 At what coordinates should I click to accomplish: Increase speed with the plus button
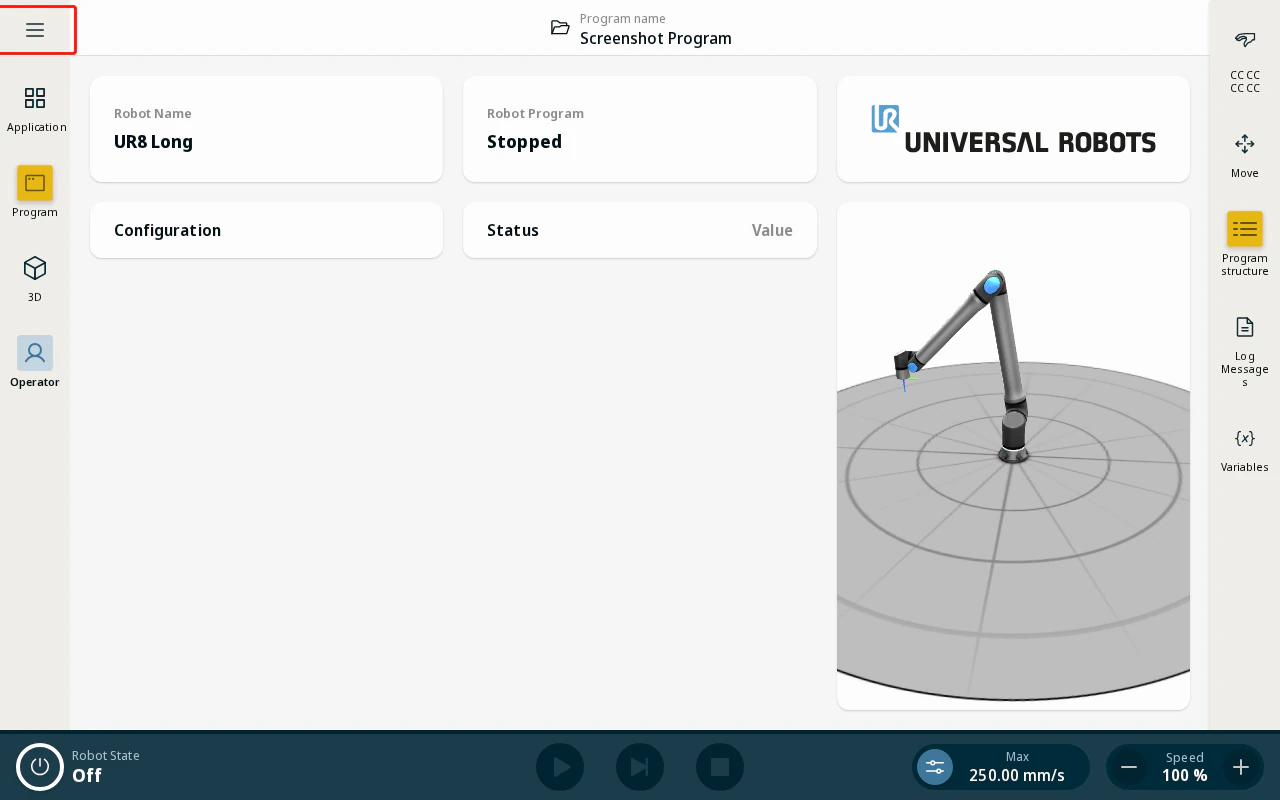point(1241,767)
